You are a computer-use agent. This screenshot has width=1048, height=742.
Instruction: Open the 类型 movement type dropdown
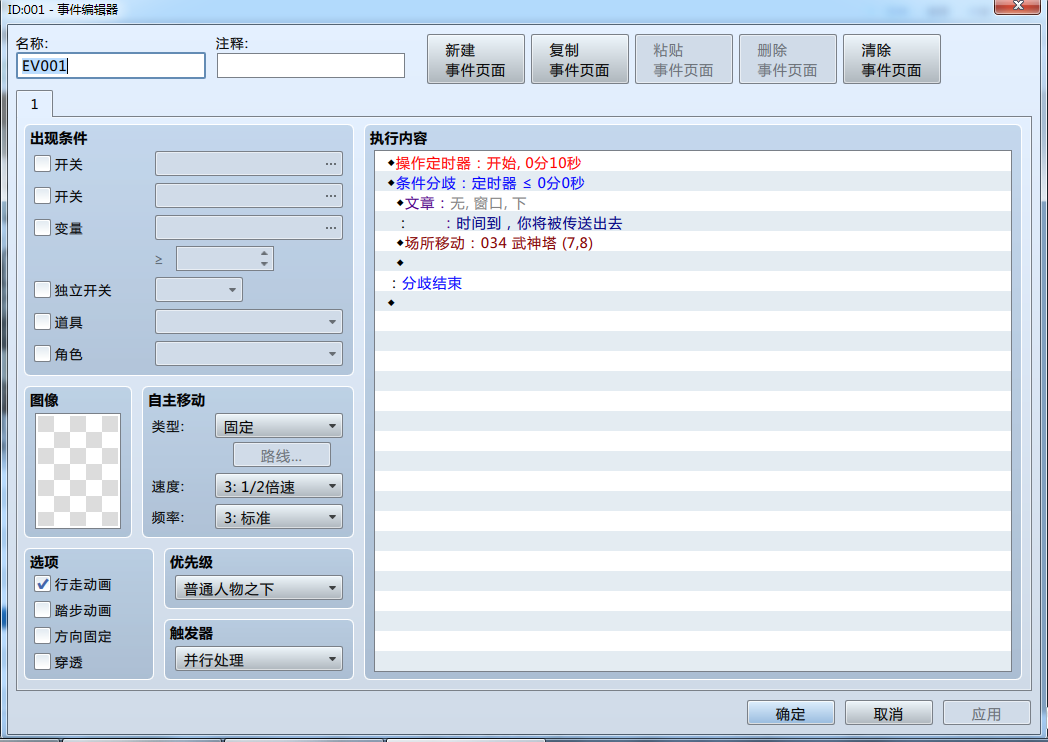[279, 426]
